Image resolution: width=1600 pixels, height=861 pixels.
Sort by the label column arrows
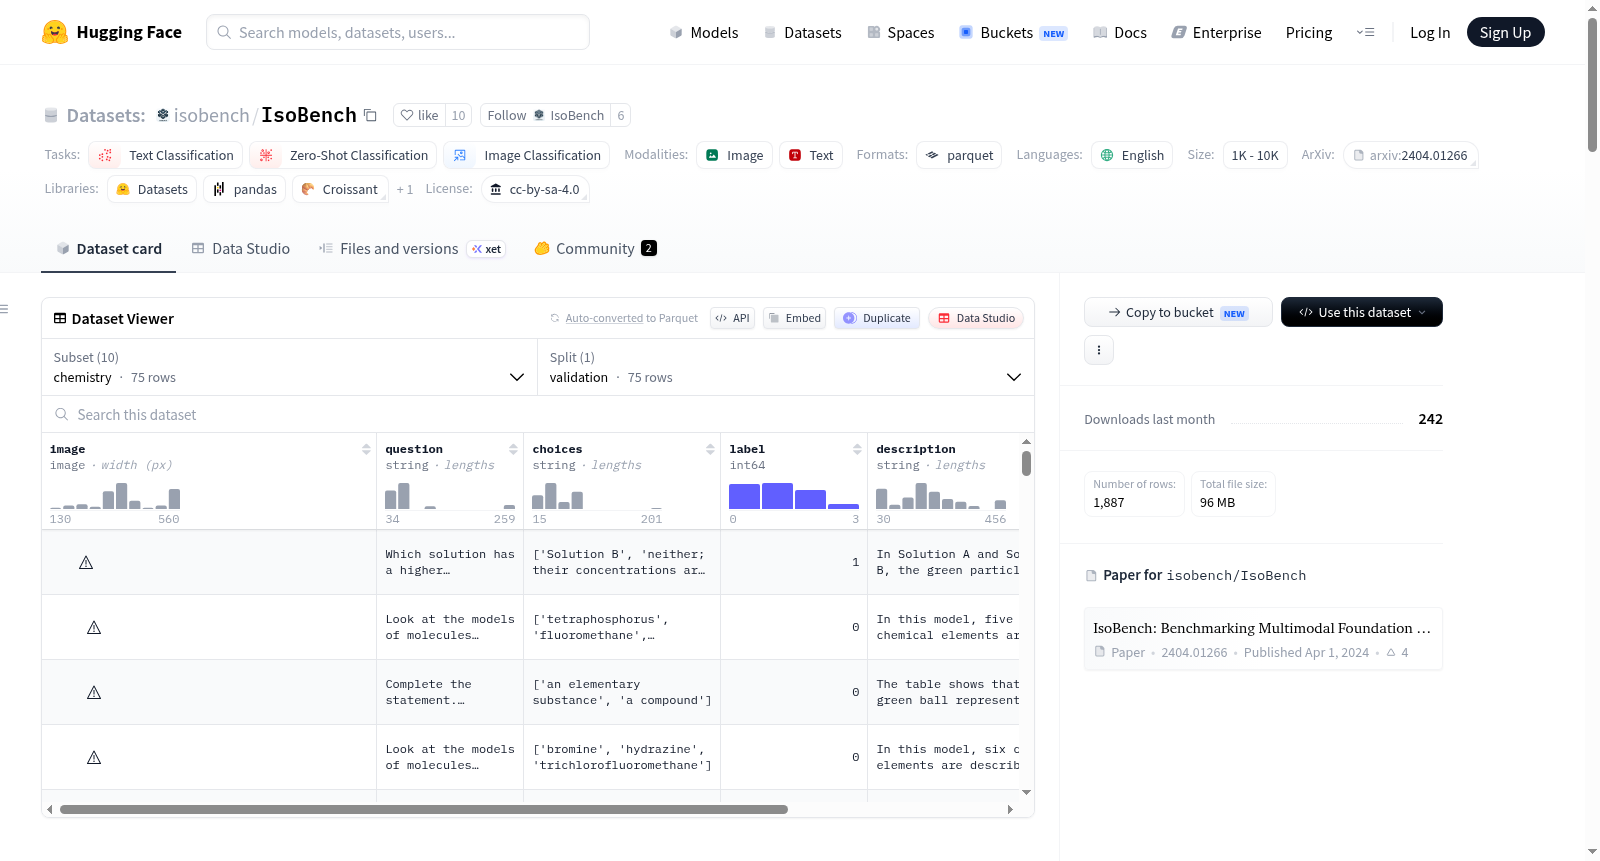pos(857,449)
